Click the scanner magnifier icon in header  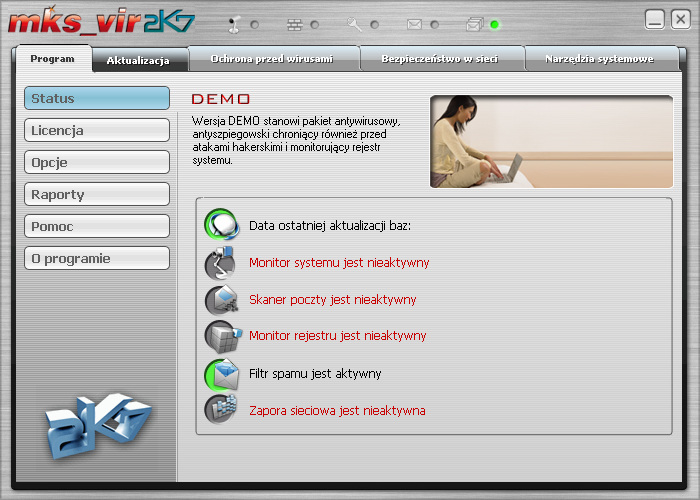(x=354, y=25)
